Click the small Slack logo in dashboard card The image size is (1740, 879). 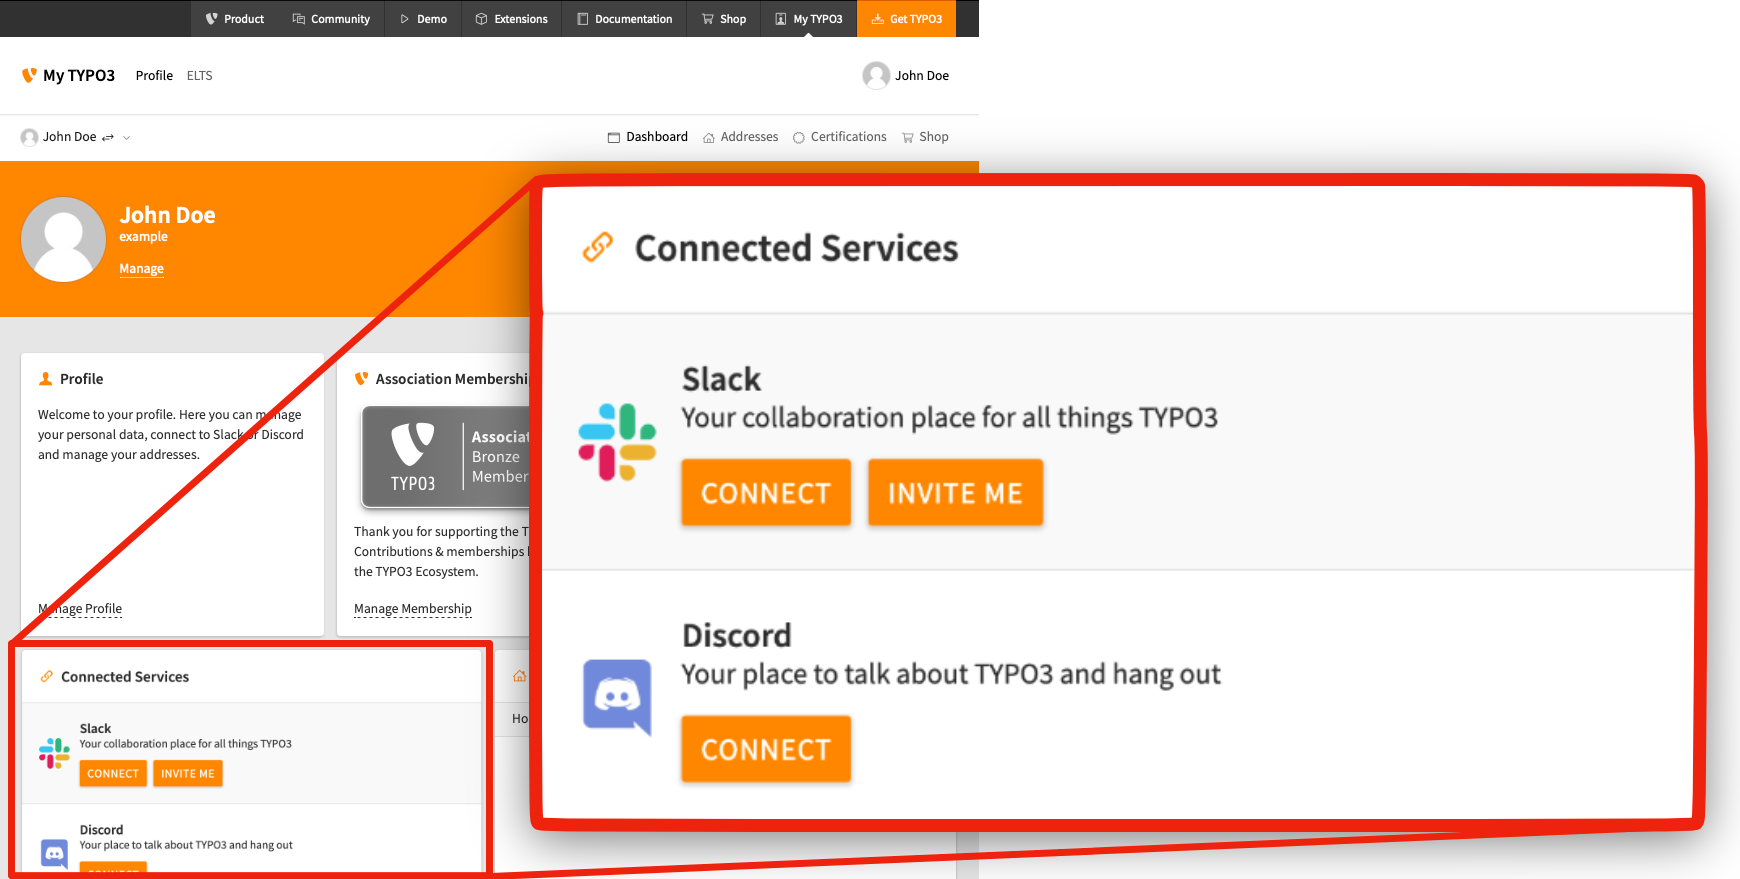(54, 753)
